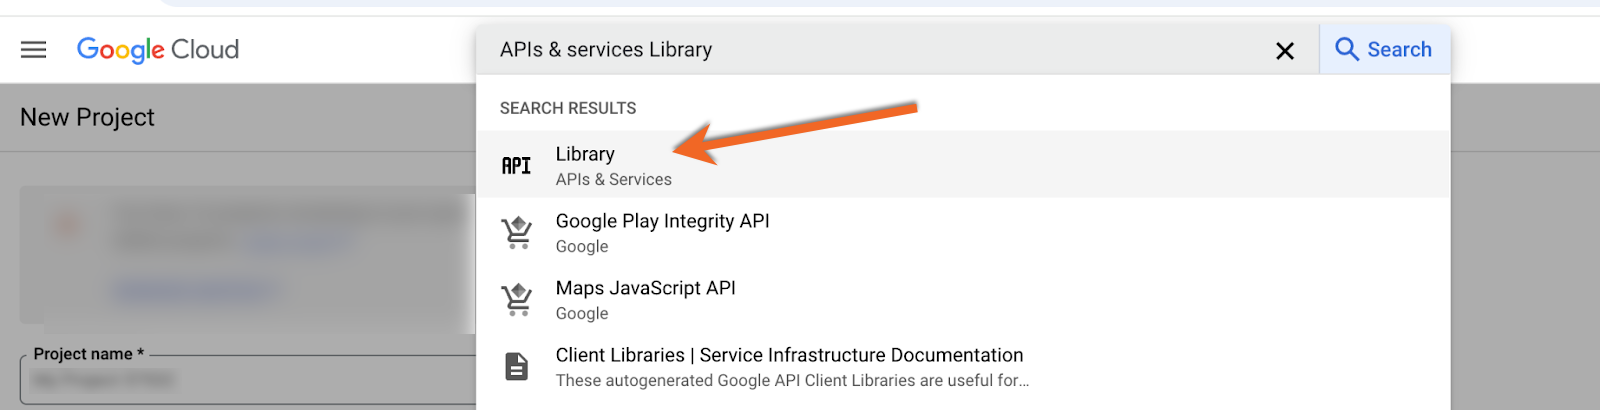
Task: Click the Google Cloud logo
Action: (x=158, y=50)
